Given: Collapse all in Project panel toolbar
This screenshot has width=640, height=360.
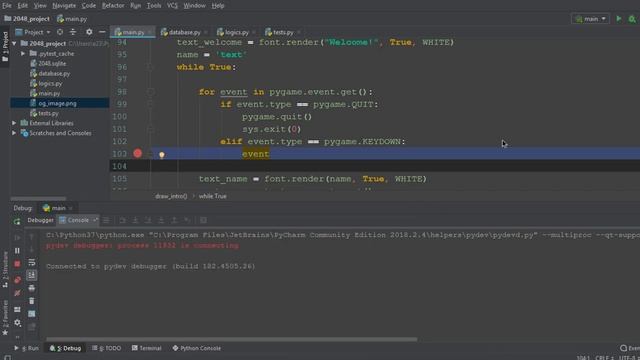Looking at the screenshot, I should [x=73, y=32].
